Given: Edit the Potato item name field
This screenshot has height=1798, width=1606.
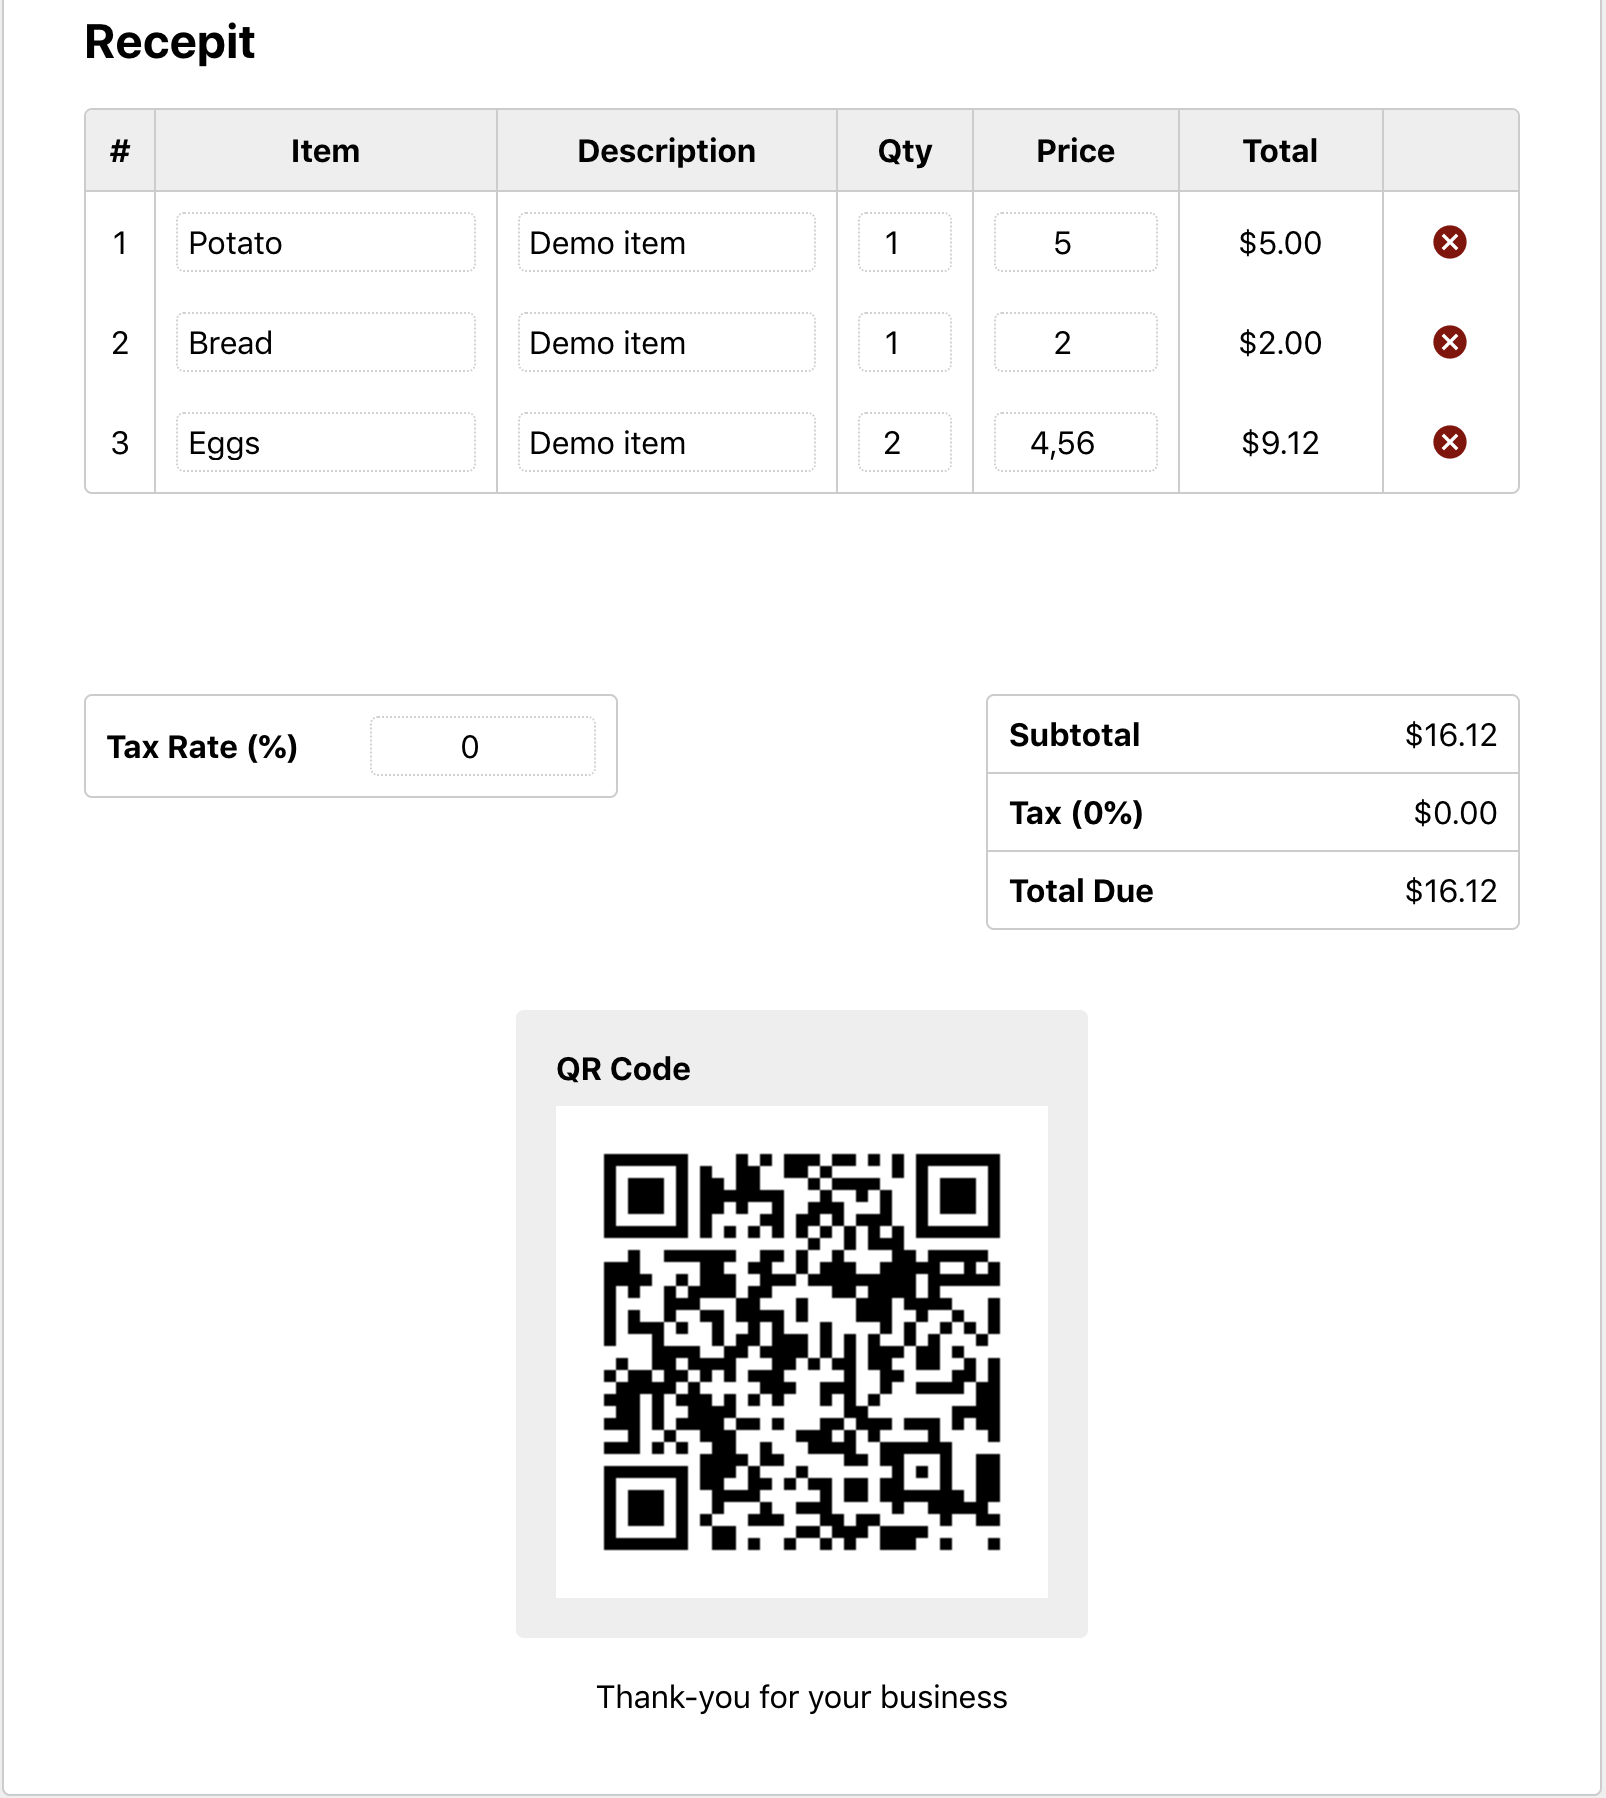Looking at the screenshot, I should (x=326, y=242).
